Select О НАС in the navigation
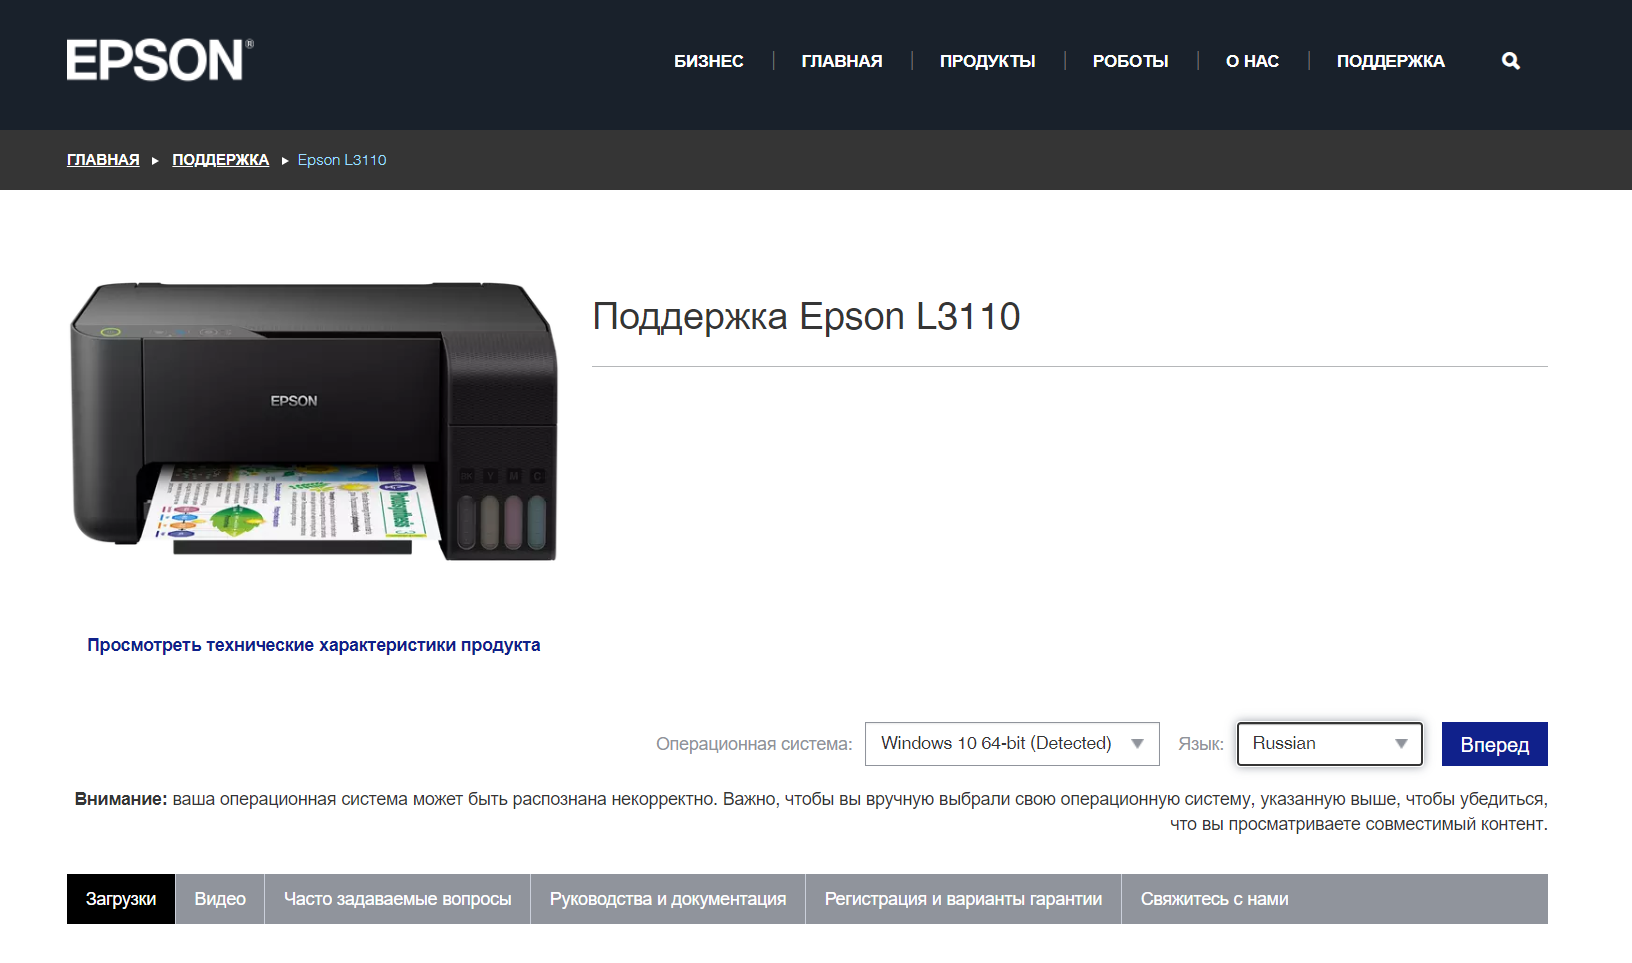This screenshot has width=1632, height=963. point(1253,61)
